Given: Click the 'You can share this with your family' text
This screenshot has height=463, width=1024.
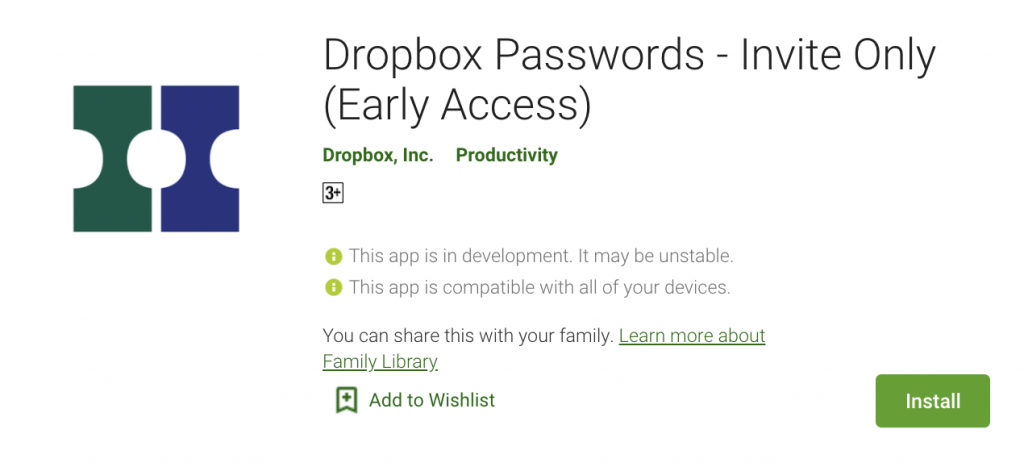Looking at the screenshot, I should click(x=468, y=336).
